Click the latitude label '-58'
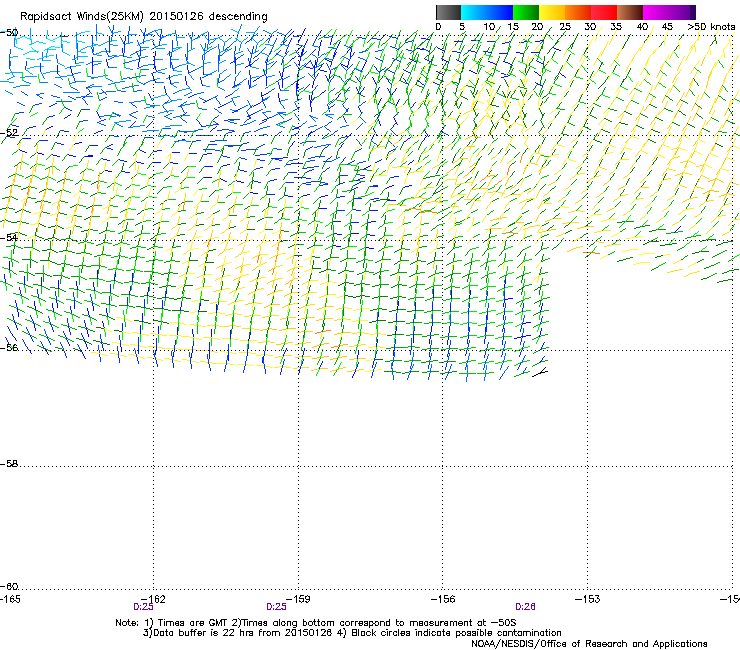 coord(9,464)
